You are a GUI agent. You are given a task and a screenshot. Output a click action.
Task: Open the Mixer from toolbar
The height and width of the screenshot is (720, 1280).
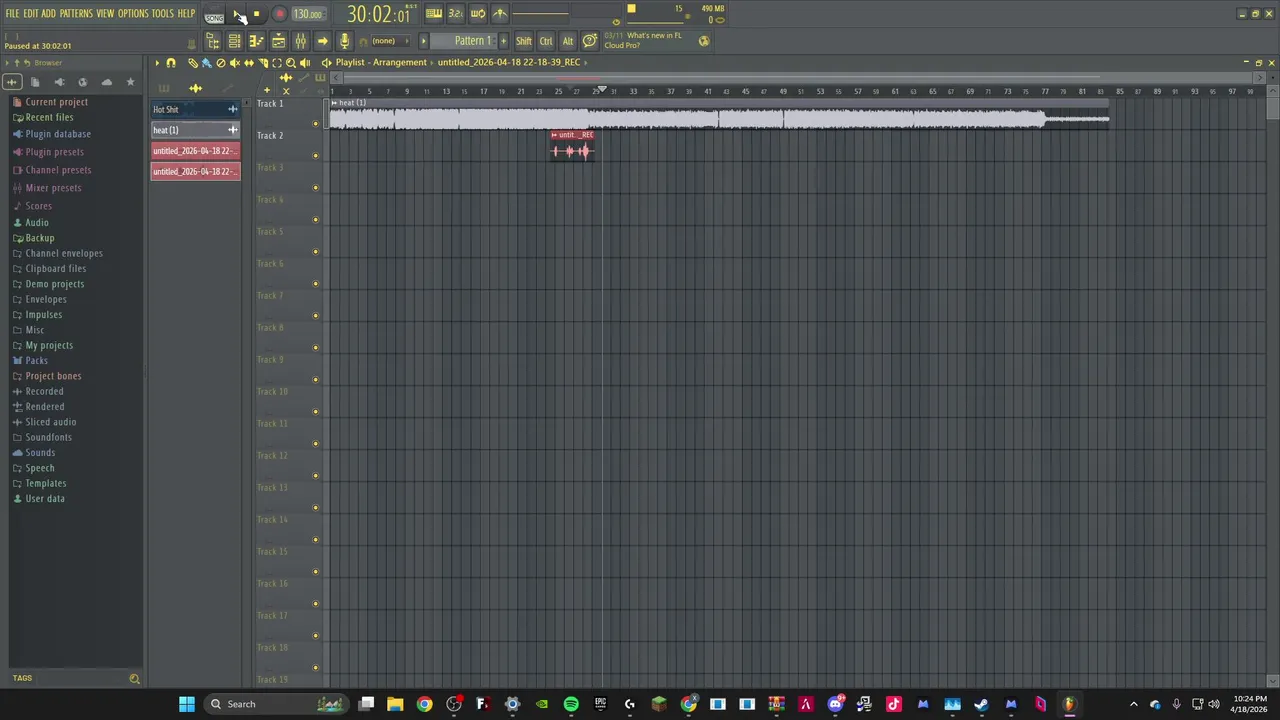pos(300,41)
